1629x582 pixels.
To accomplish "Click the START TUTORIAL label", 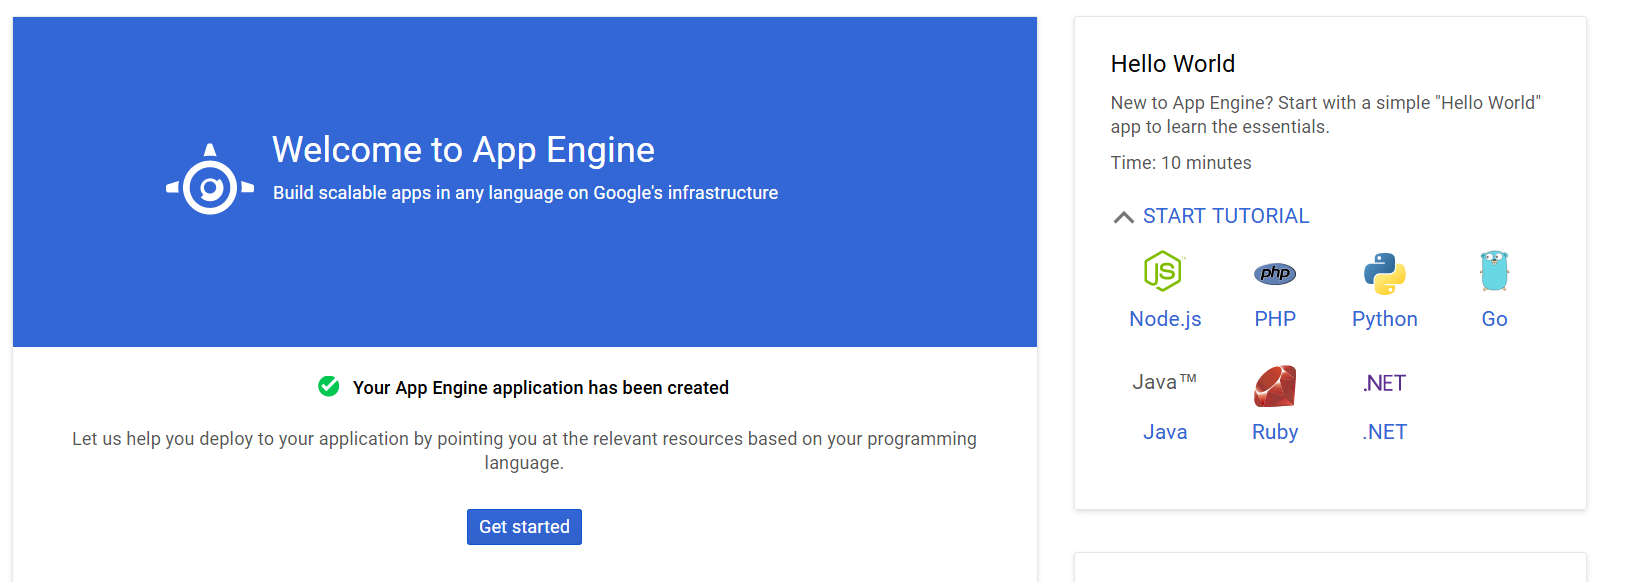I will click(x=1226, y=216).
